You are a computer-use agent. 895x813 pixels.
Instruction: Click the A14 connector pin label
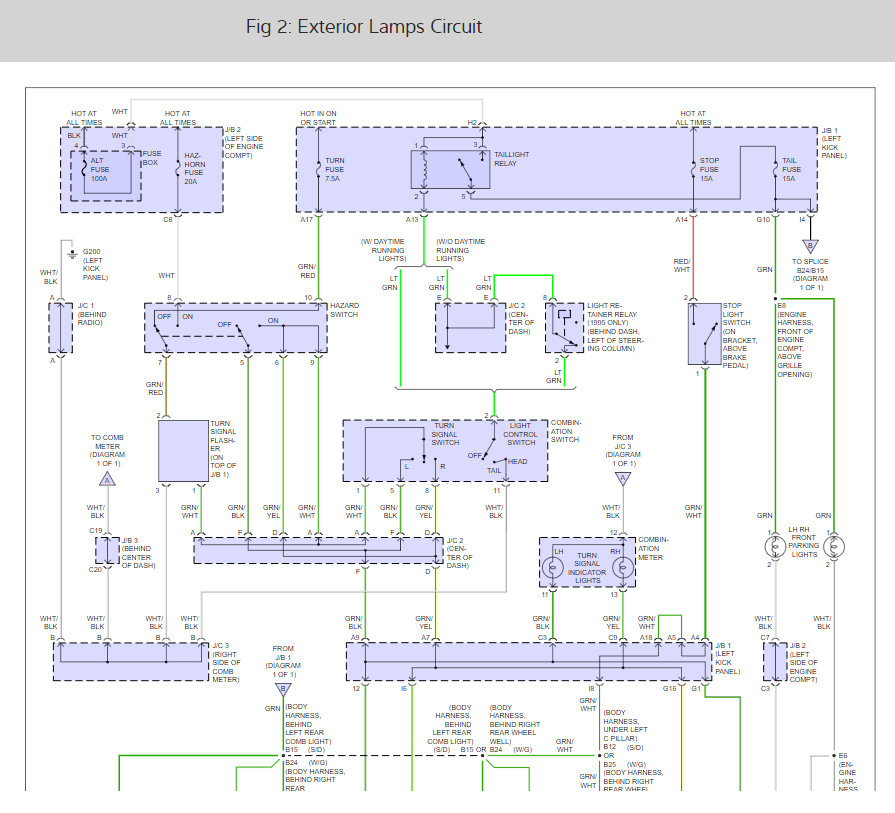click(x=682, y=219)
